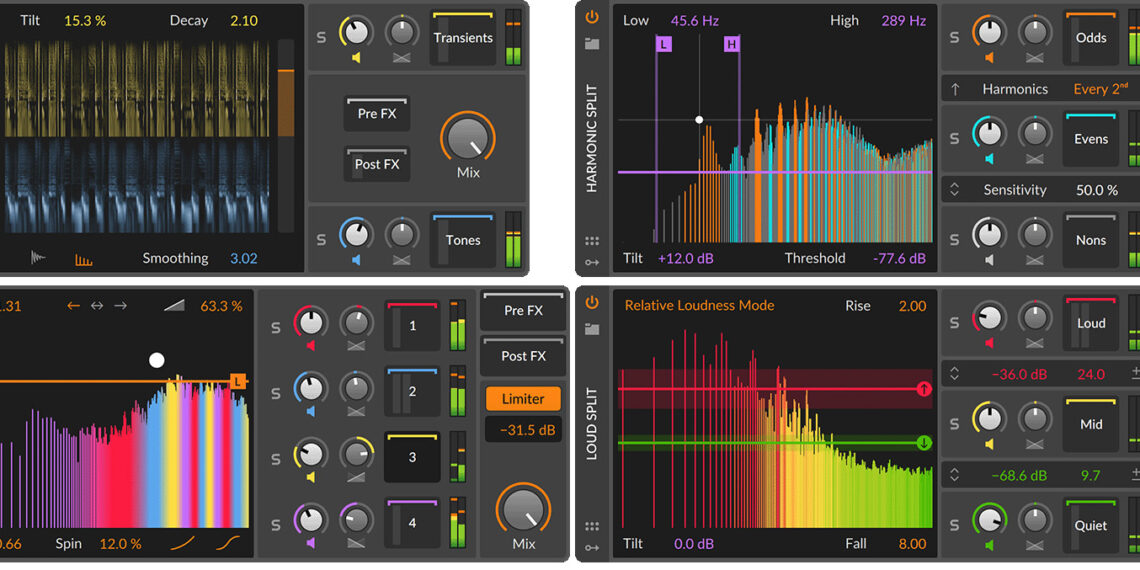This screenshot has height=570, width=1140.
Task: Click the purple H high frequency marker
Action: [731, 44]
